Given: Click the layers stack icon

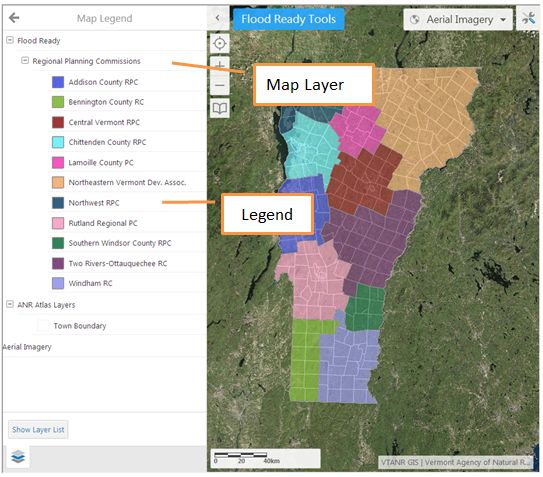Looking at the screenshot, I should pyautogui.click(x=18, y=457).
